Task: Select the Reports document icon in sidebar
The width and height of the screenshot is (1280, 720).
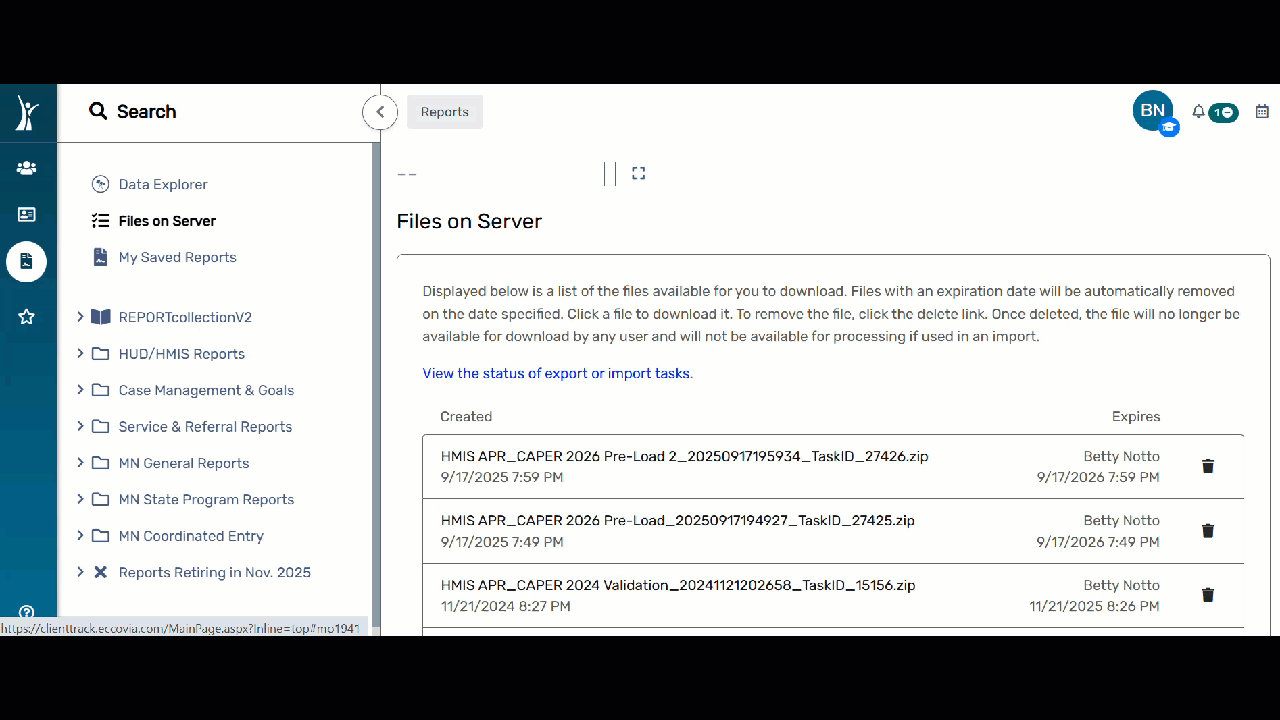Action: [x=27, y=261]
